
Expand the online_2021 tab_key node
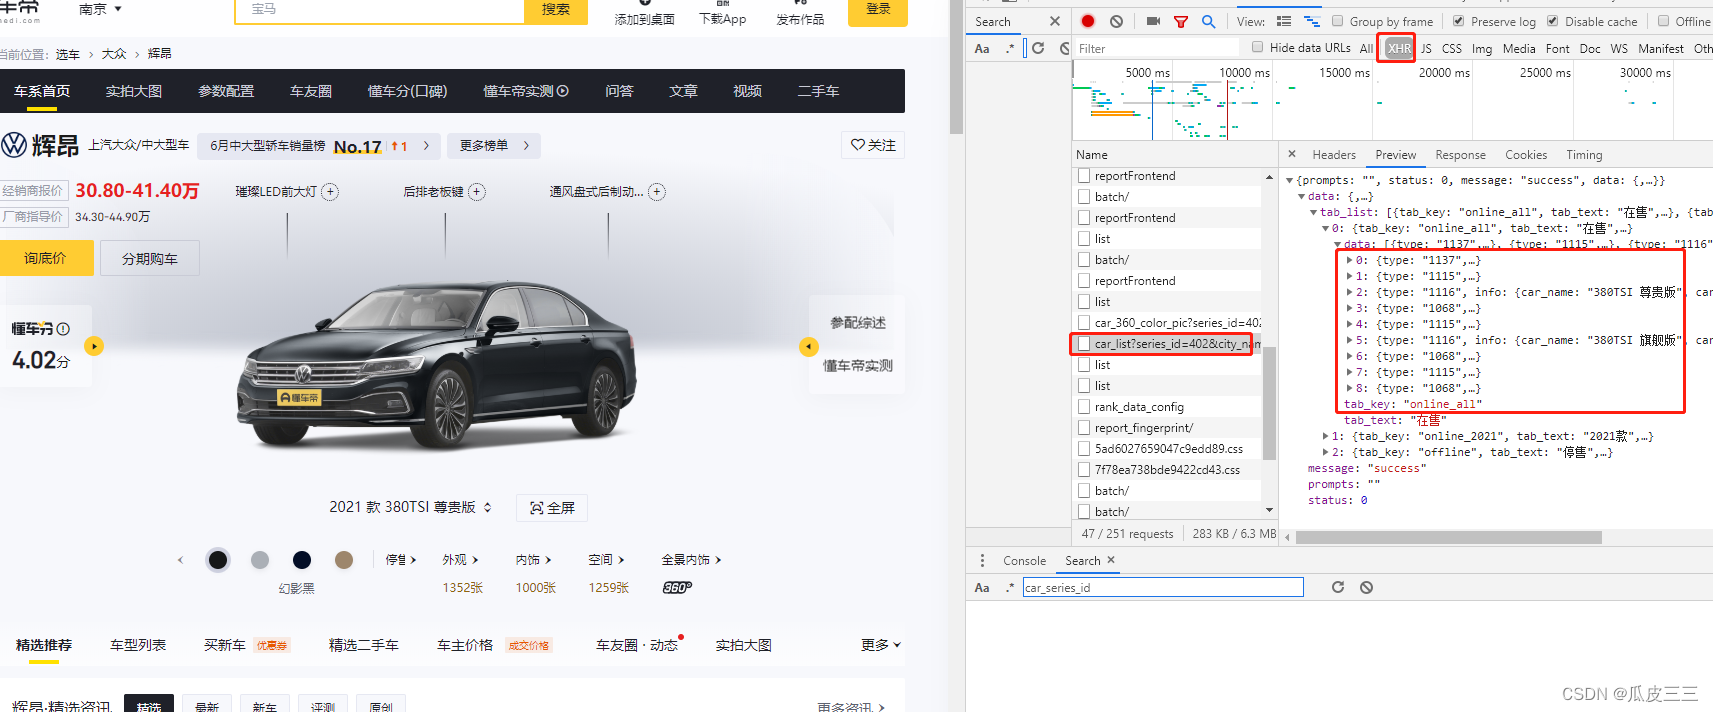(x=1325, y=436)
